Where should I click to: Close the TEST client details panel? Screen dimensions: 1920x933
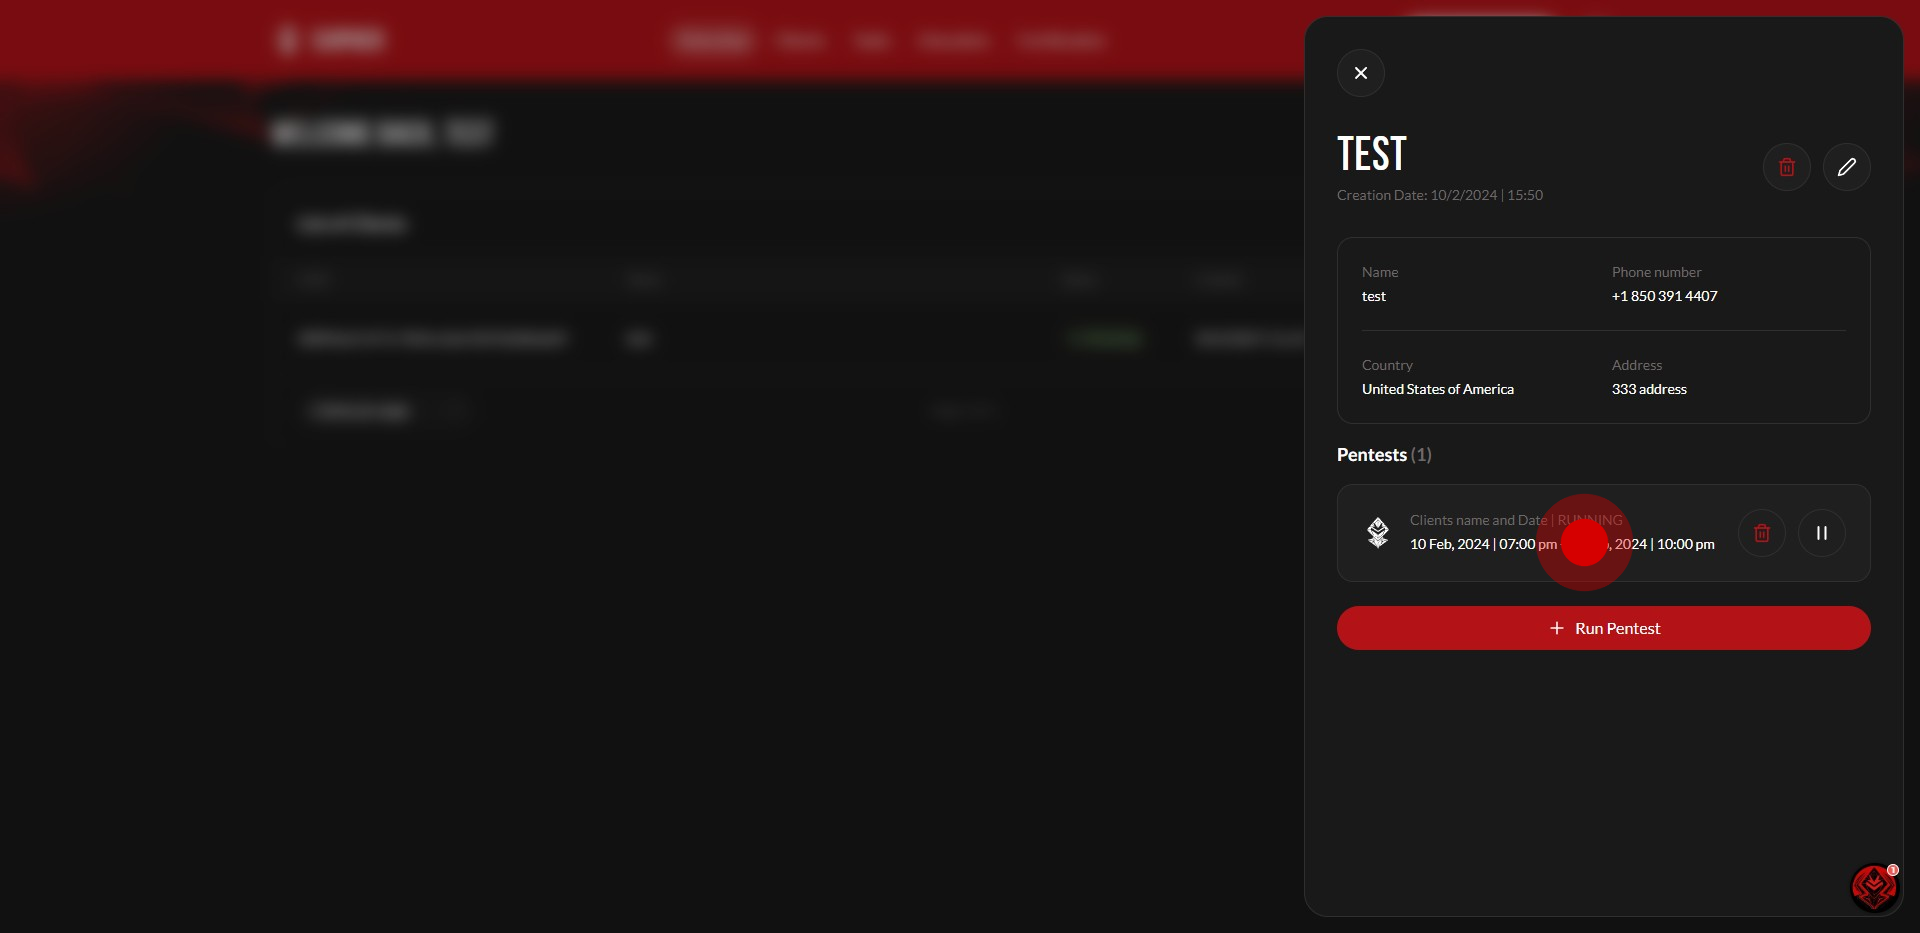click(1360, 73)
